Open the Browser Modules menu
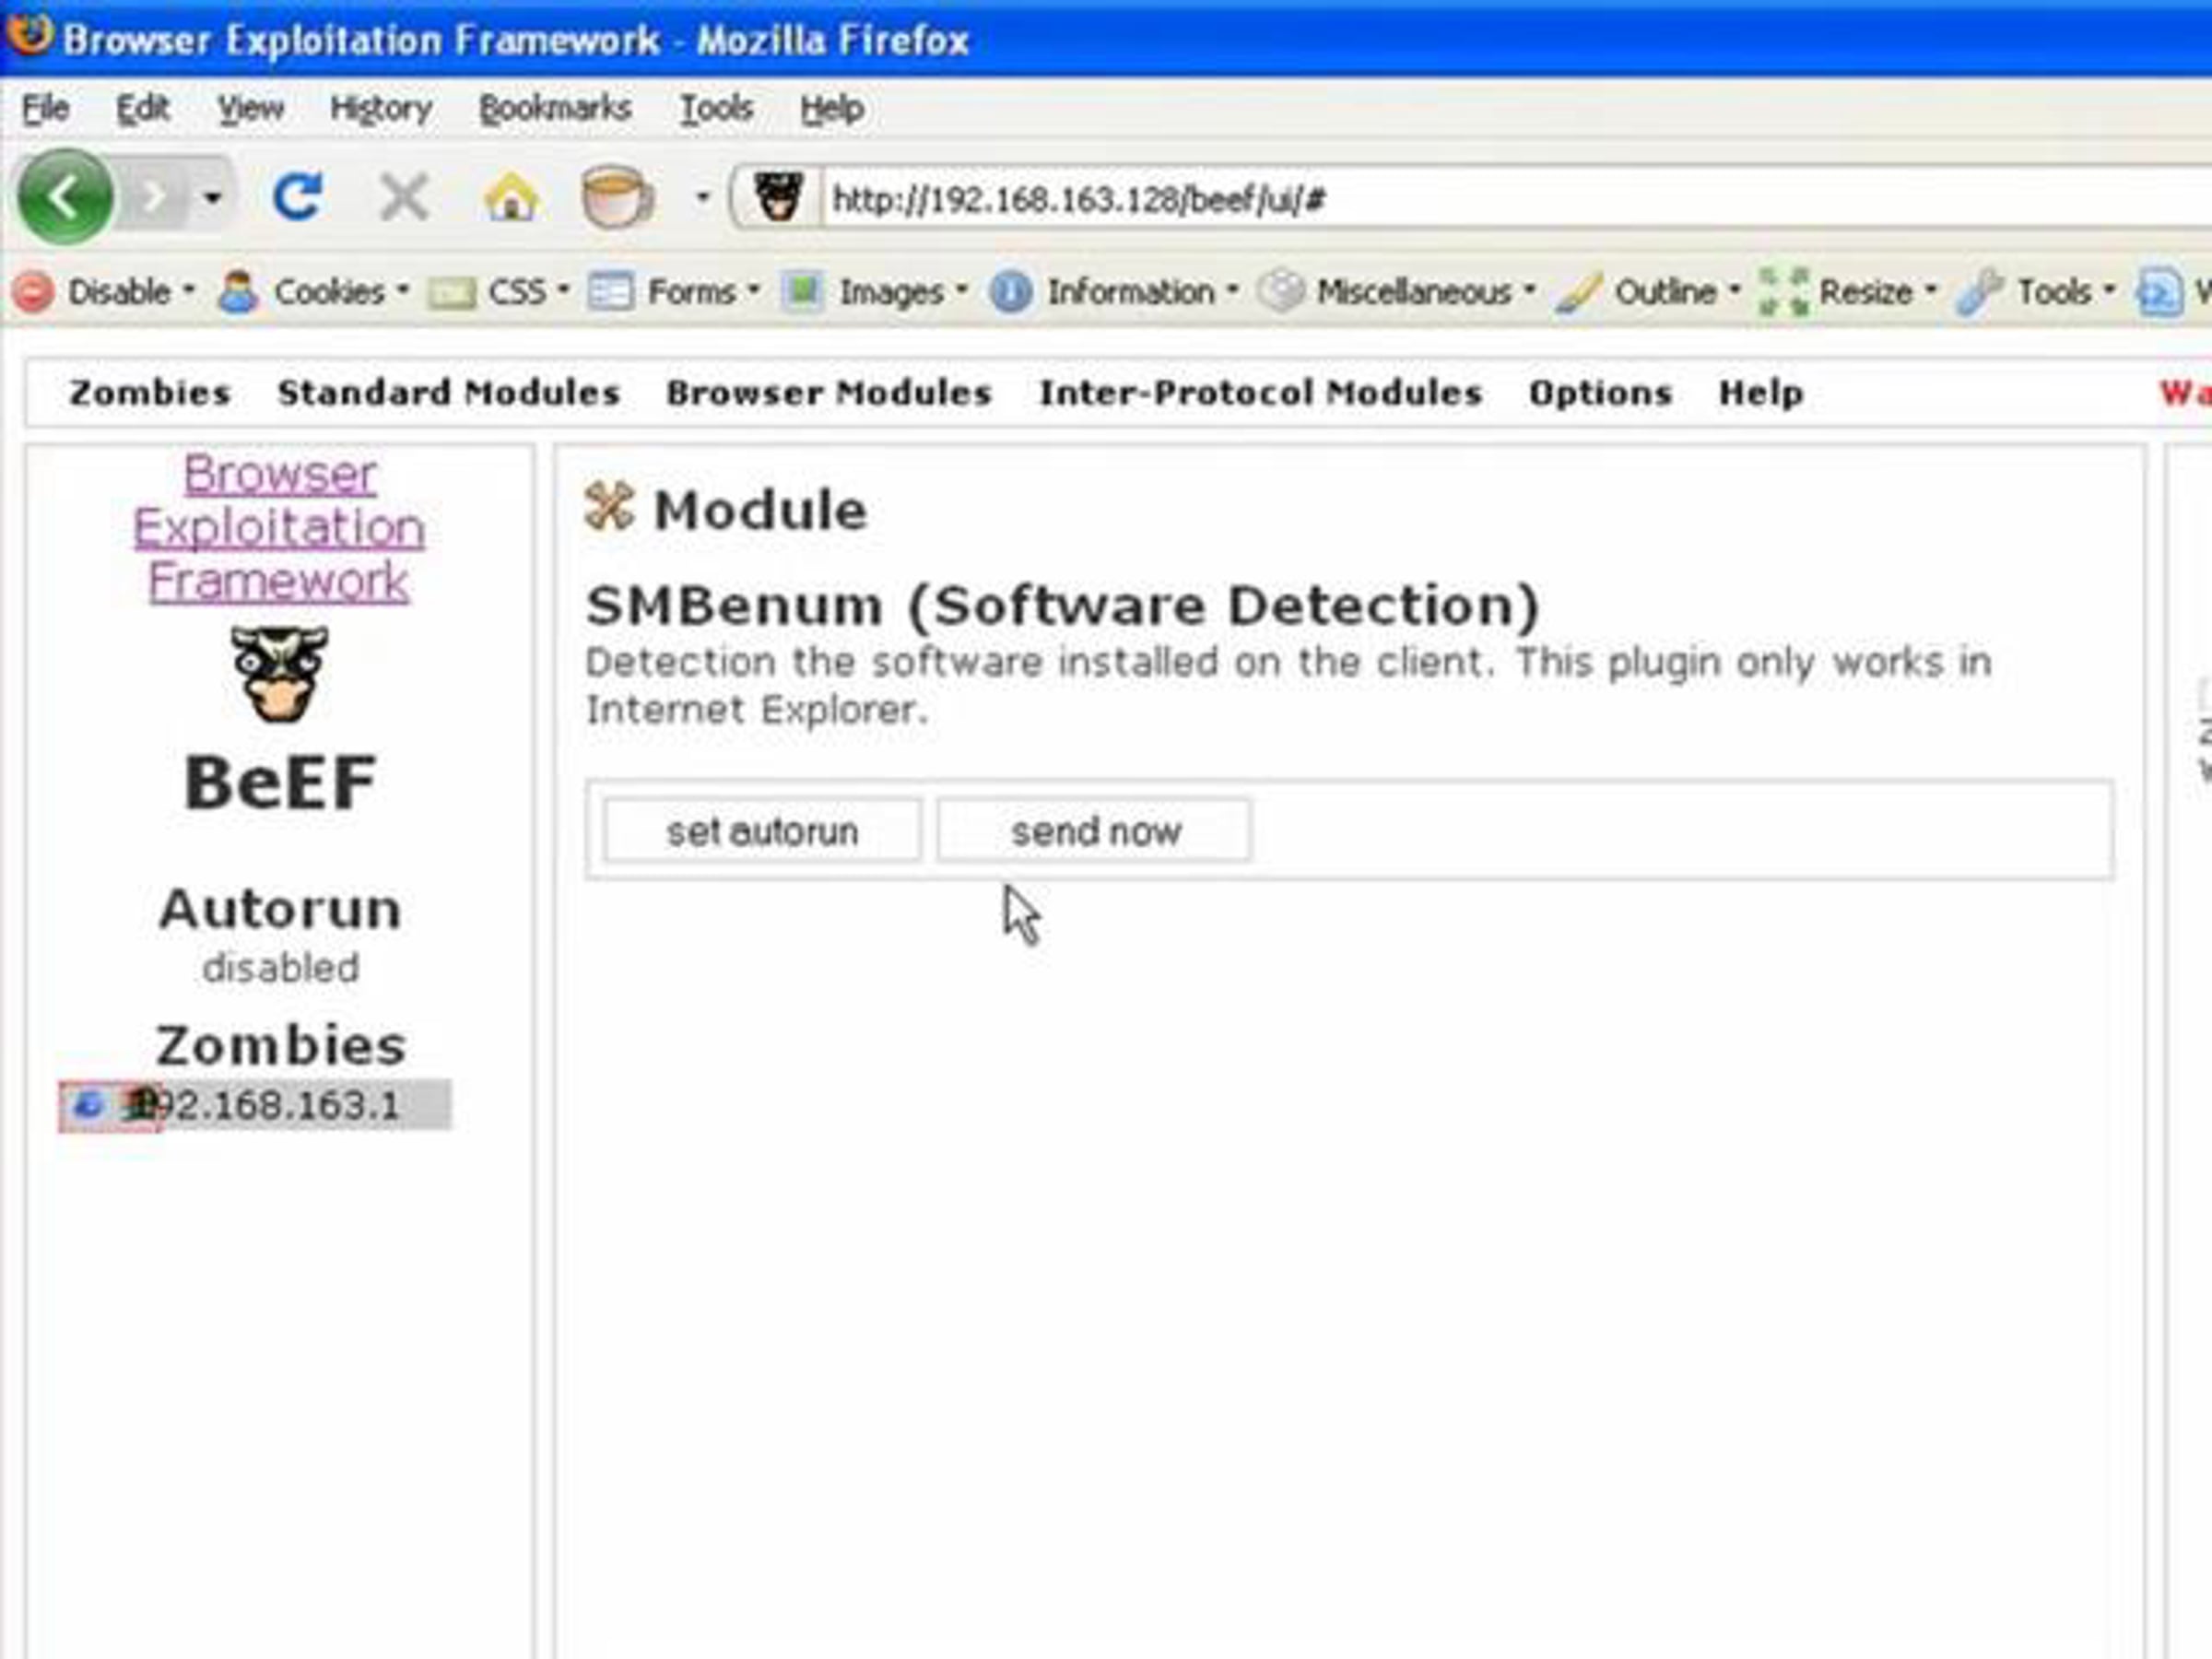 (829, 393)
